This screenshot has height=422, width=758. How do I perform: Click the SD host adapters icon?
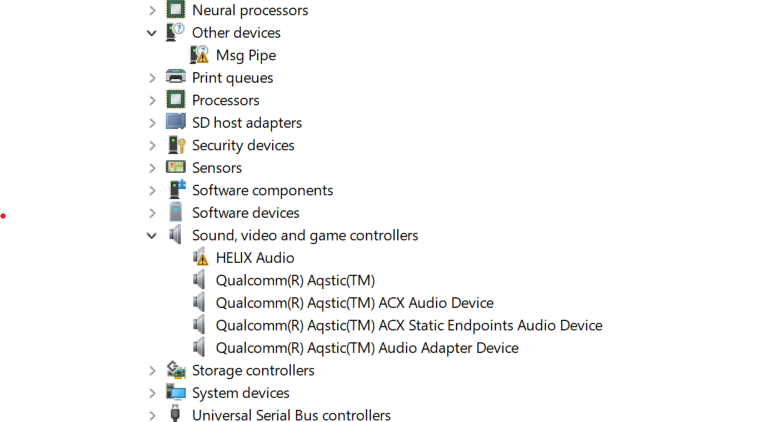coord(176,122)
